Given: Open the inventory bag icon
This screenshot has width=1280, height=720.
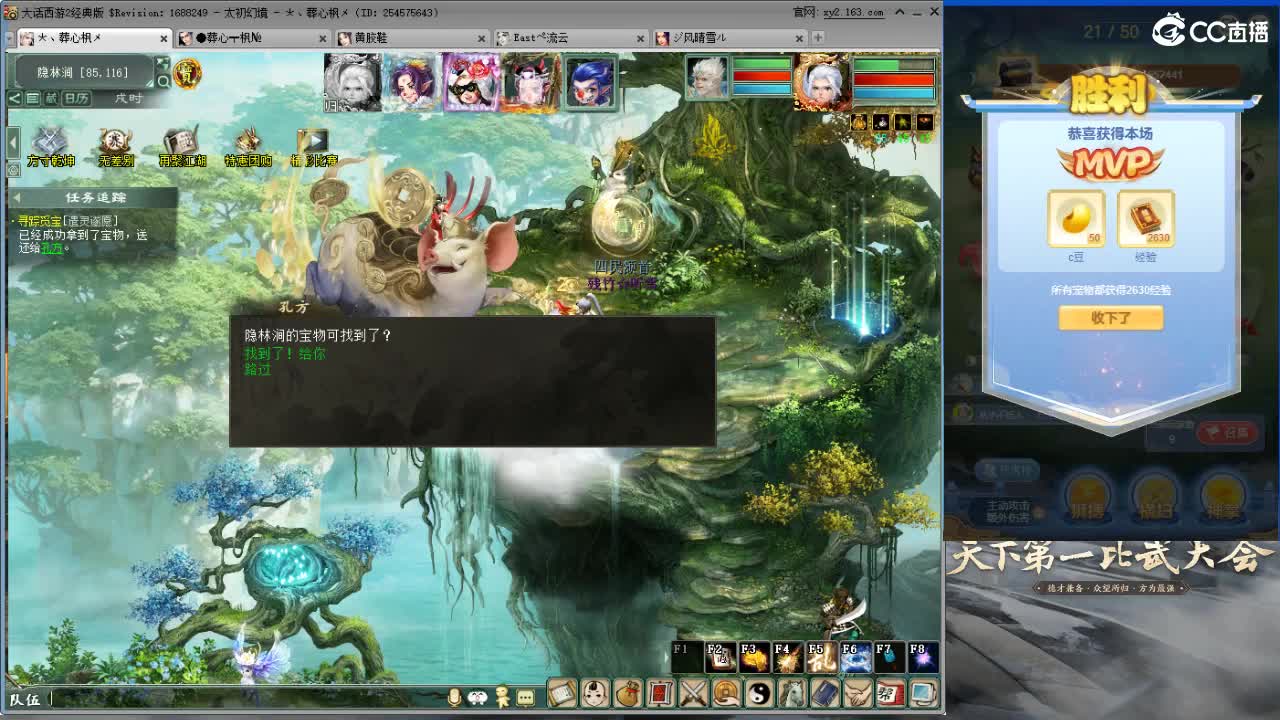Looking at the screenshot, I should pyautogui.click(x=628, y=693).
